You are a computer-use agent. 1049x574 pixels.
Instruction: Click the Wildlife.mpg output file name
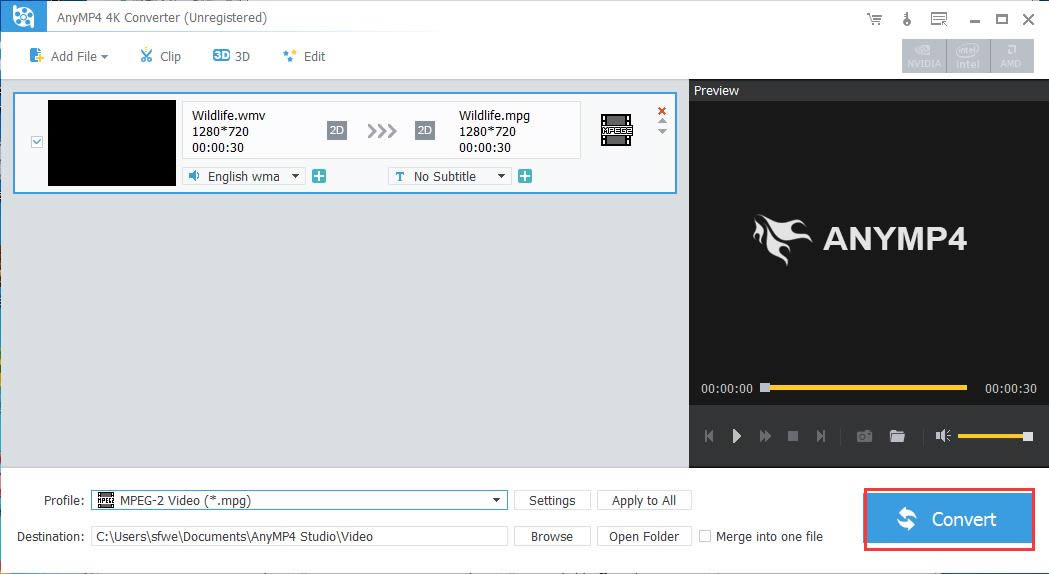494,116
